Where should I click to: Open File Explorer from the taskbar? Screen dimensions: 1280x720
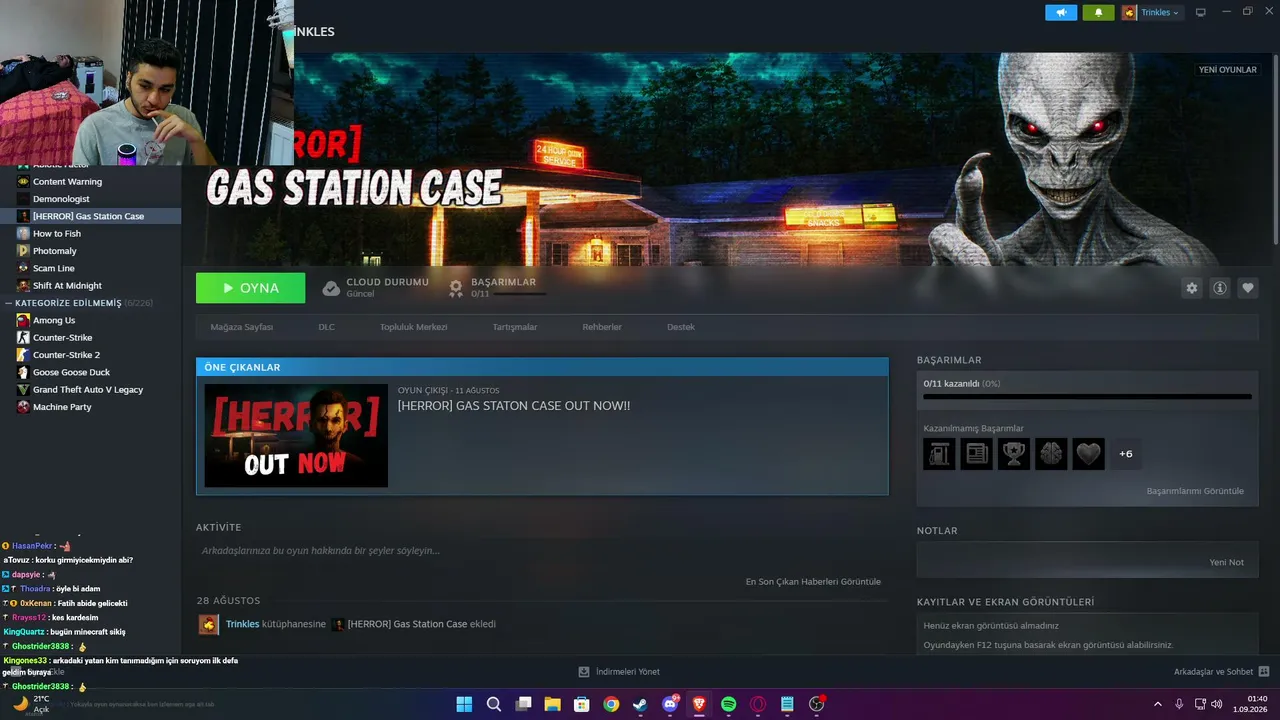click(552, 704)
